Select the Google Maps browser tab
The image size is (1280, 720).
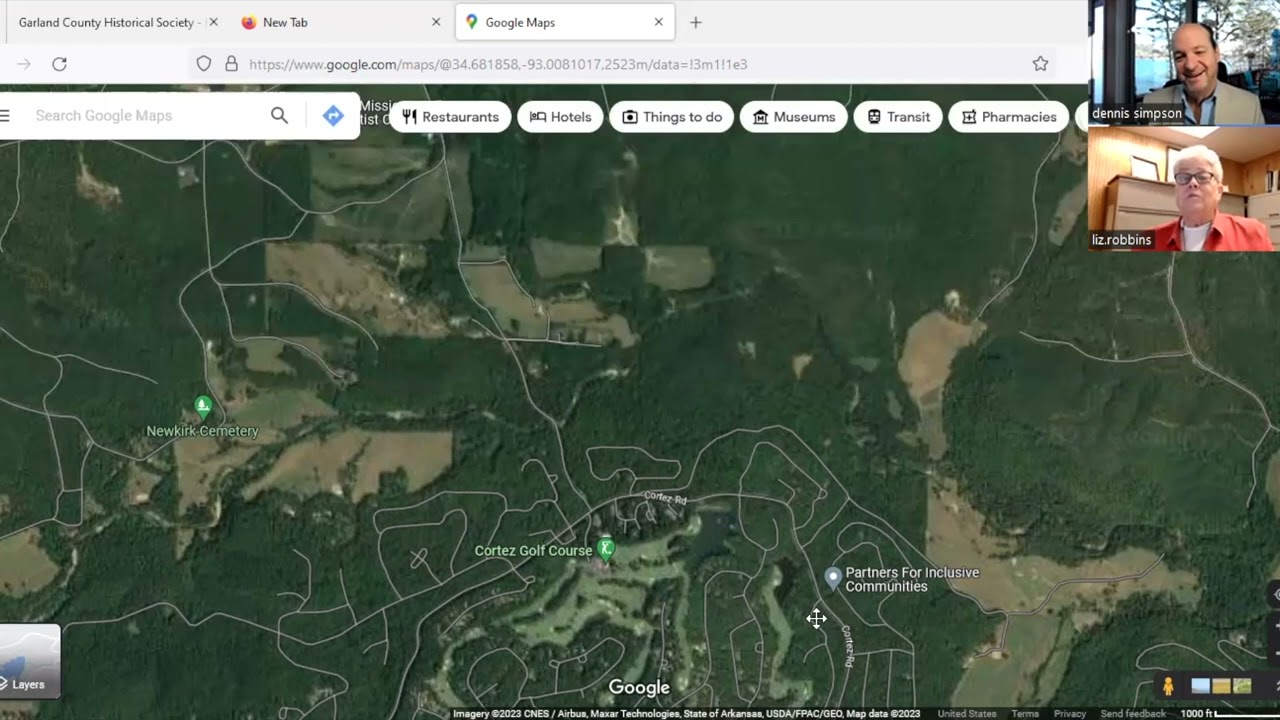pos(565,22)
